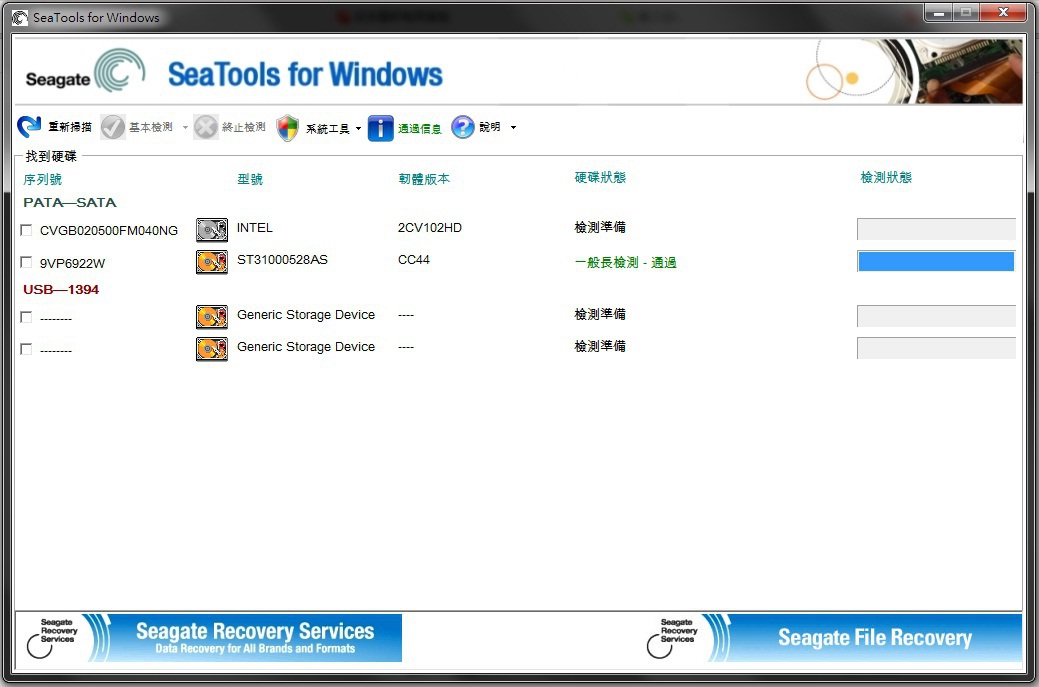The width and height of the screenshot is (1039, 687).
Task: Maximize the SeaTools window
Action: [x=965, y=13]
